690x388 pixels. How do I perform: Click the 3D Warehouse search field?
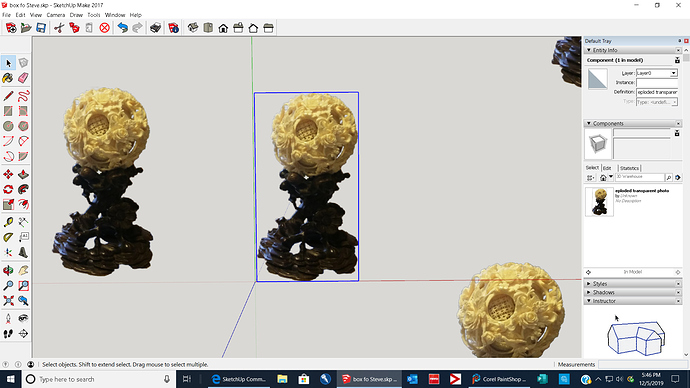(640, 177)
